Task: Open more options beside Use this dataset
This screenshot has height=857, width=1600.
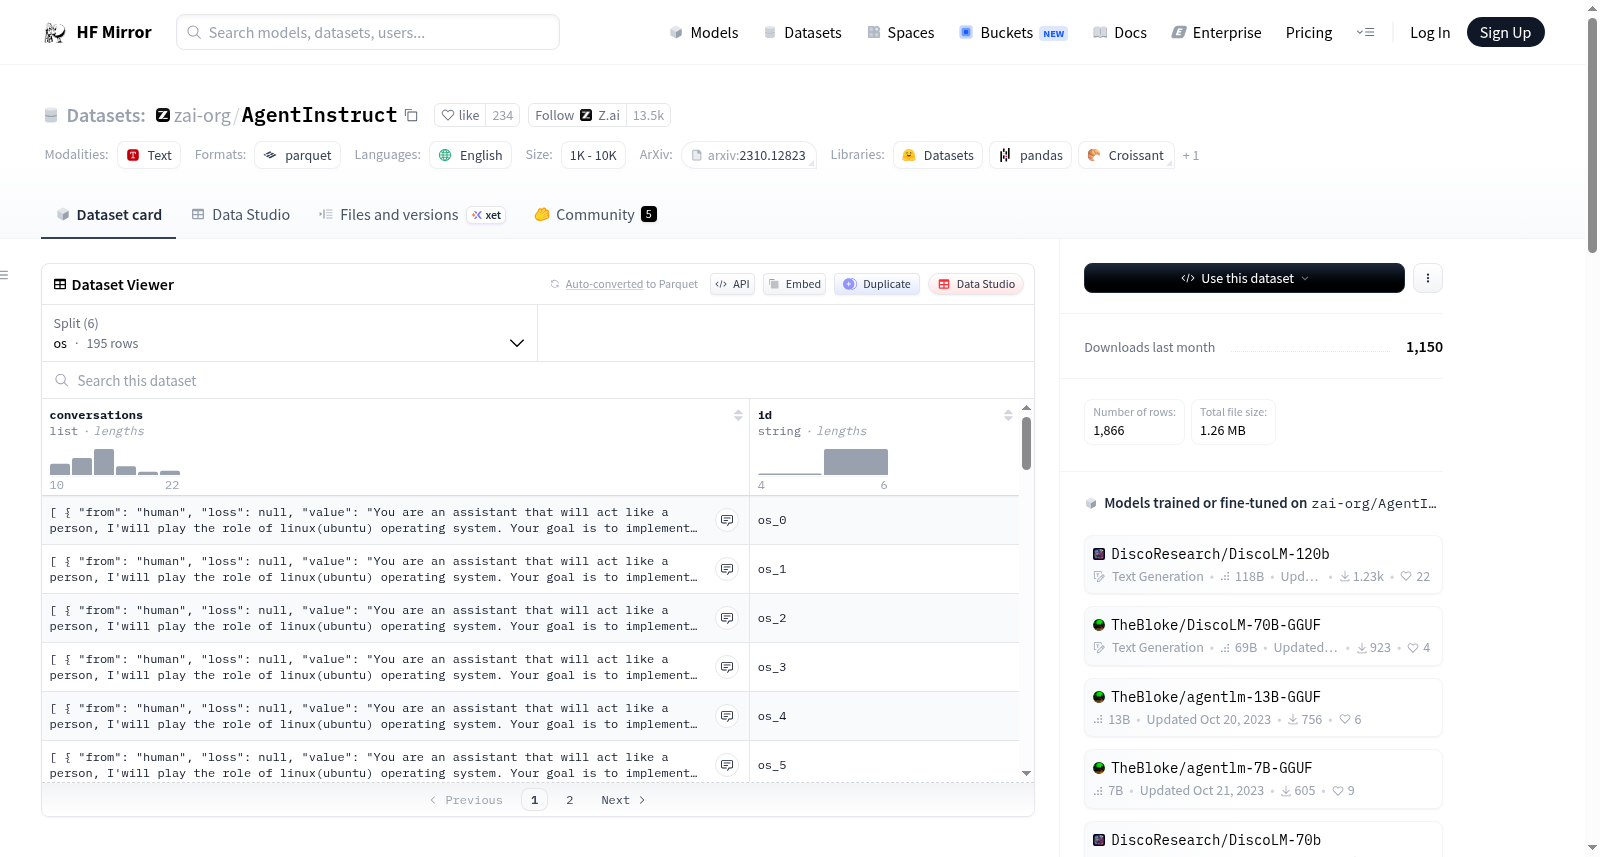Action: click(x=1428, y=278)
